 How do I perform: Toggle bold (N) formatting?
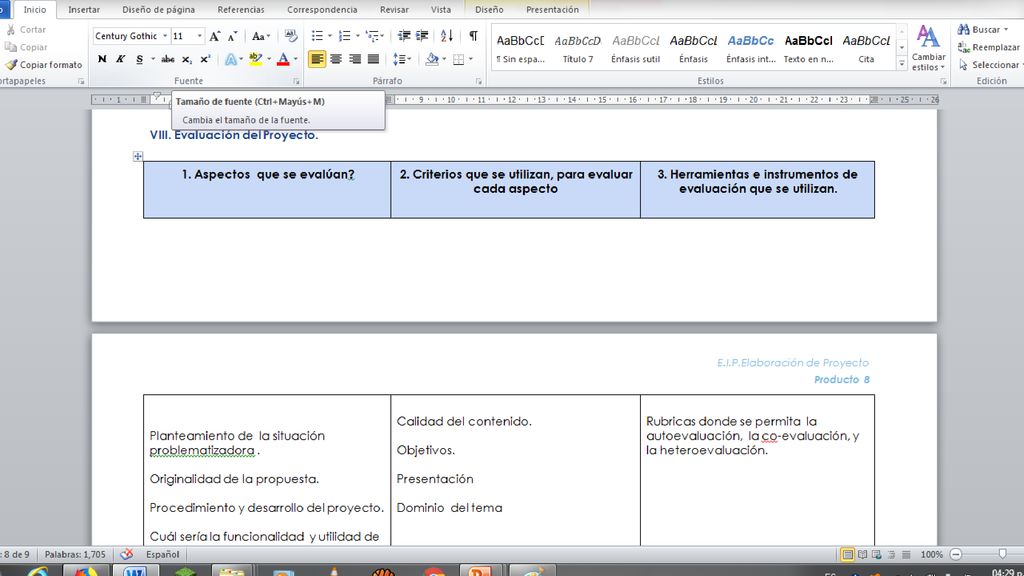coord(102,59)
